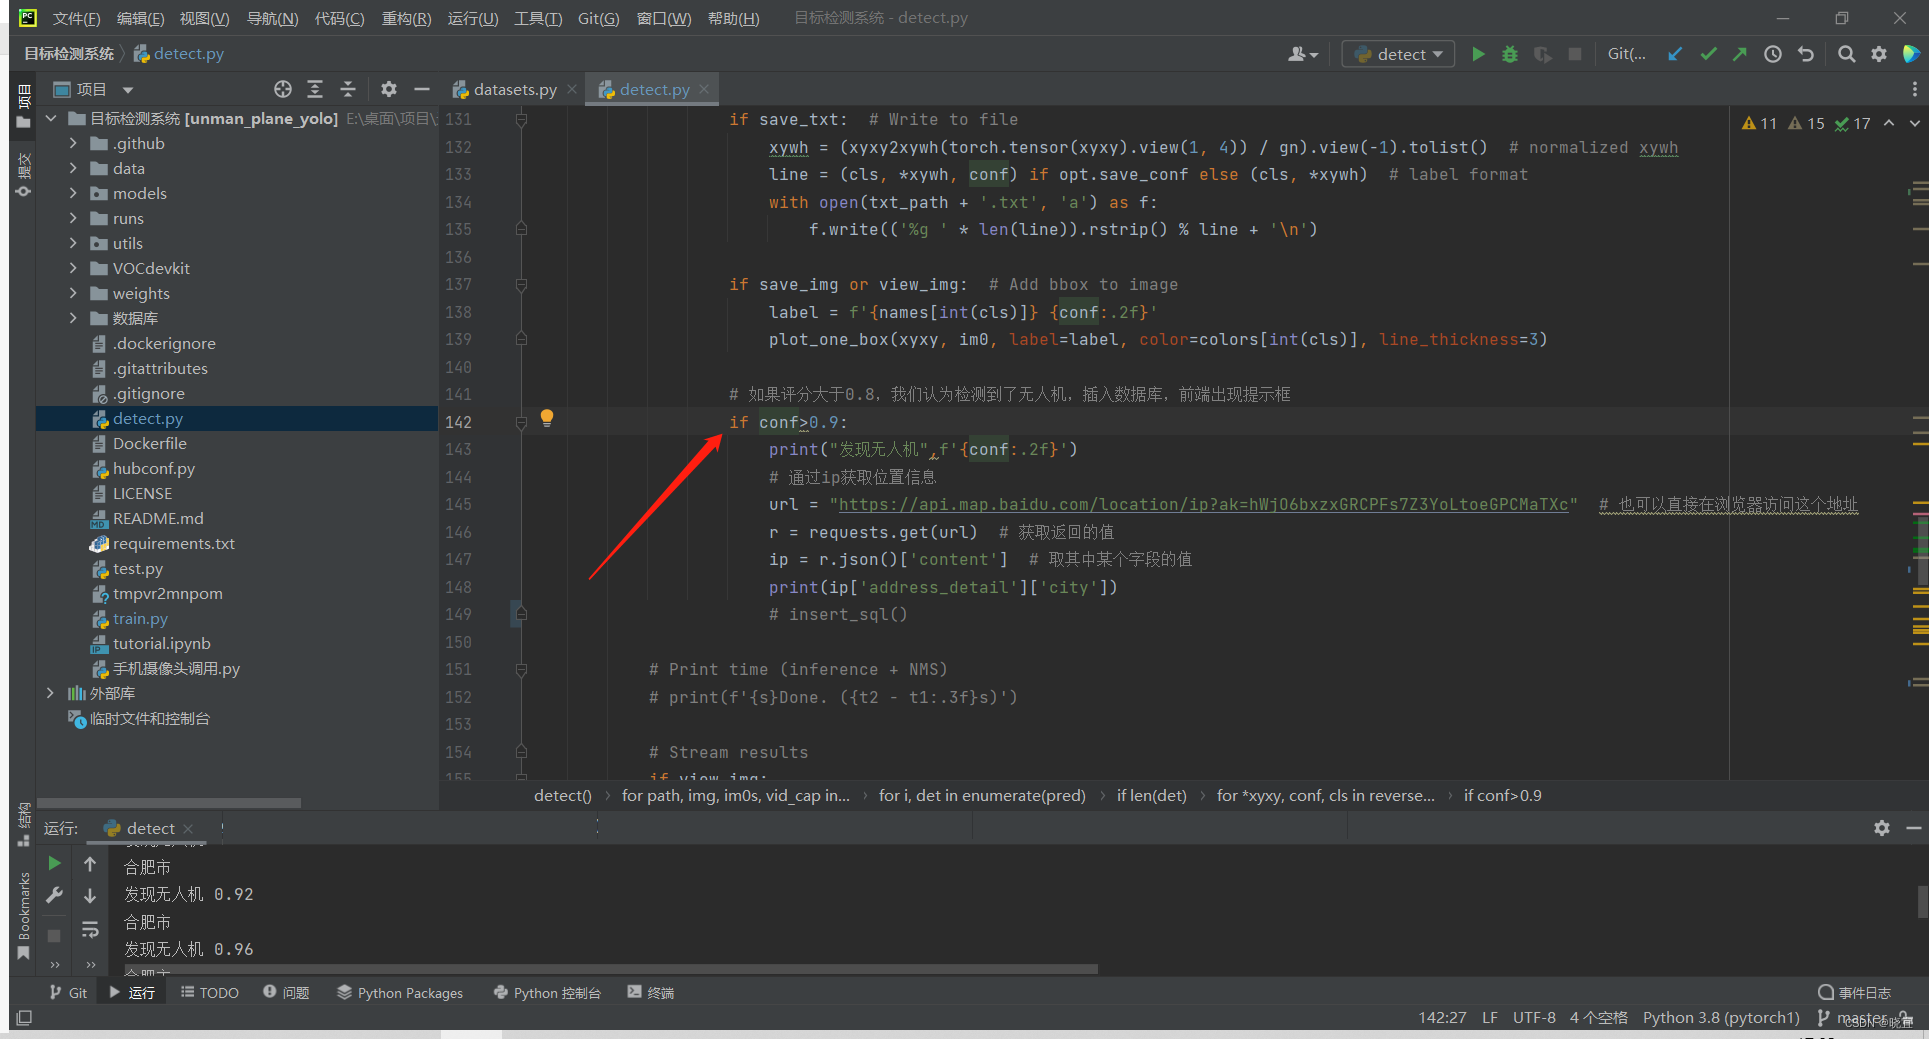This screenshot has width=1929, height=1039.
Task: Switch to the datasets.py editor tab
Action: click(x=513, y=89)
